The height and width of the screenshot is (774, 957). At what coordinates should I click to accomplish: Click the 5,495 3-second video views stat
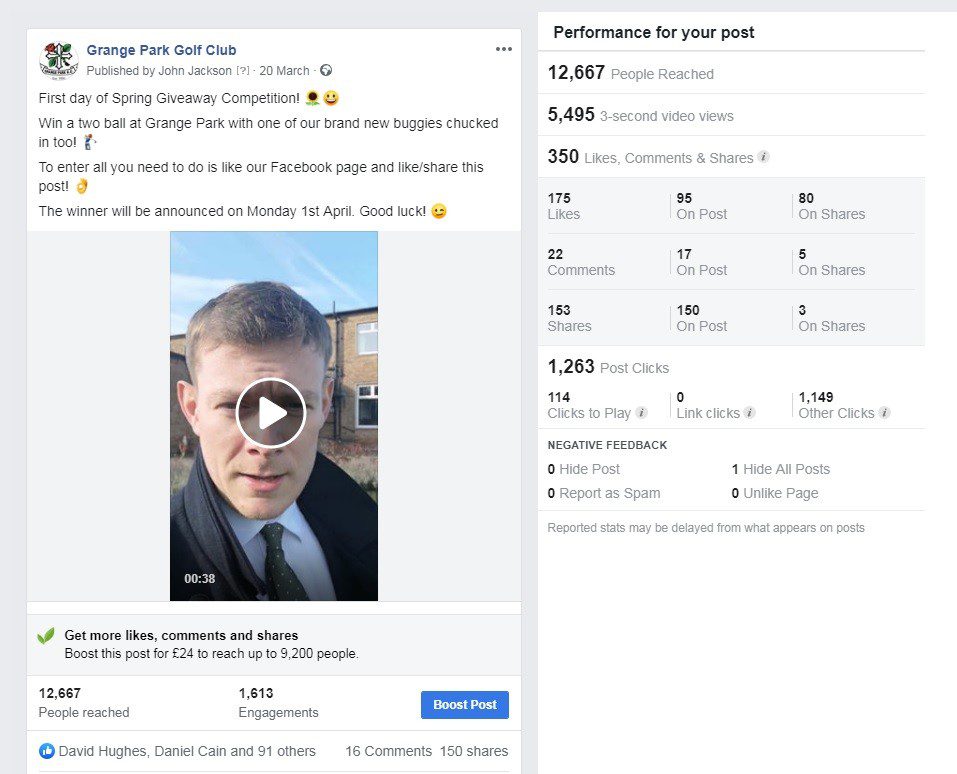tap(640, 115)
